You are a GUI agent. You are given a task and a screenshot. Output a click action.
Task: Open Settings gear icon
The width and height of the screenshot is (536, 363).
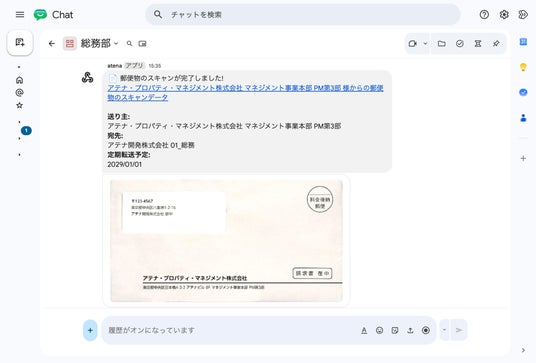click(504, 14)
